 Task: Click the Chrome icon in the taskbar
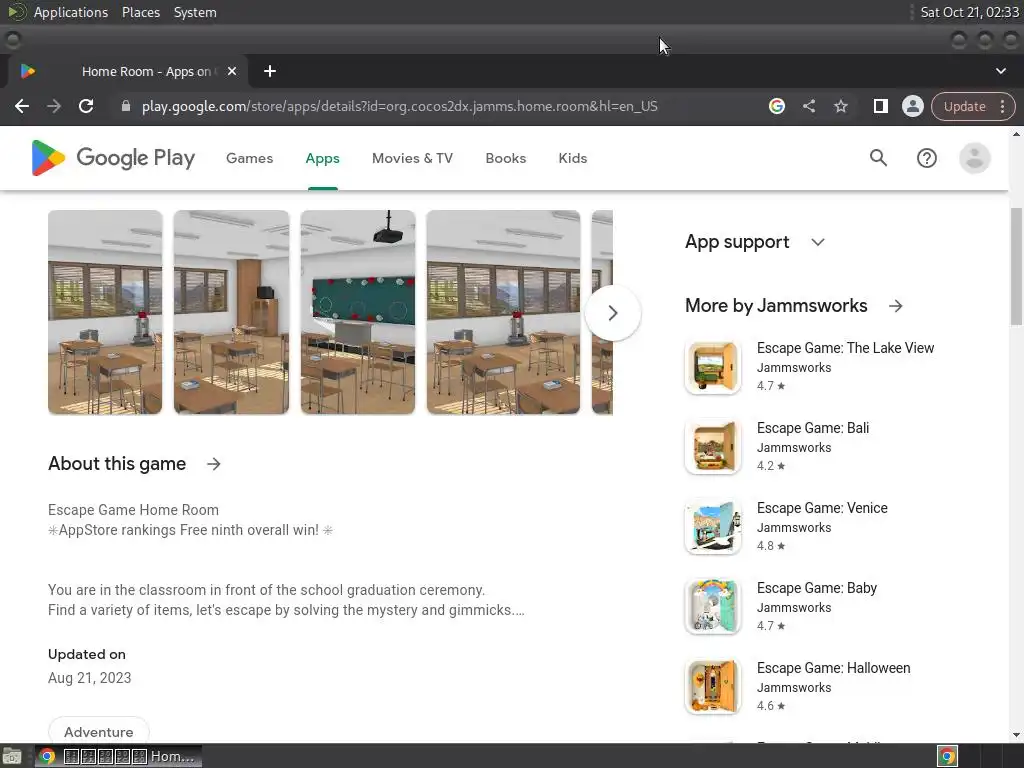pos(46,756)
